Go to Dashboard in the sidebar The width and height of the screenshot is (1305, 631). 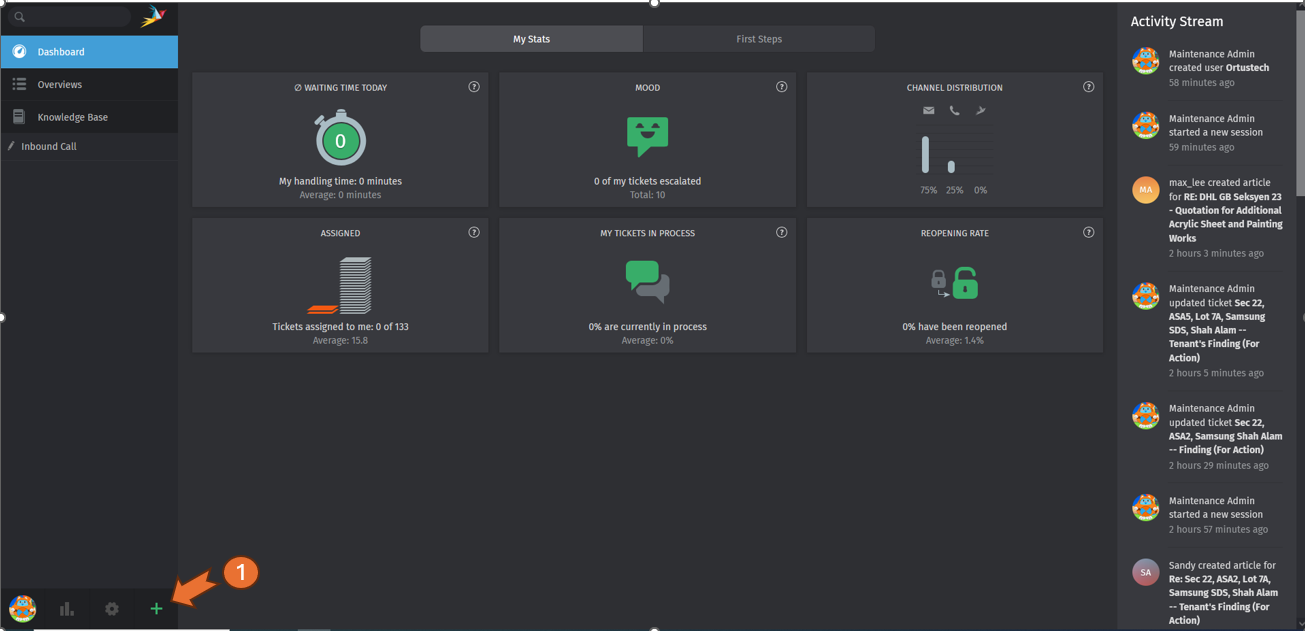61,52
